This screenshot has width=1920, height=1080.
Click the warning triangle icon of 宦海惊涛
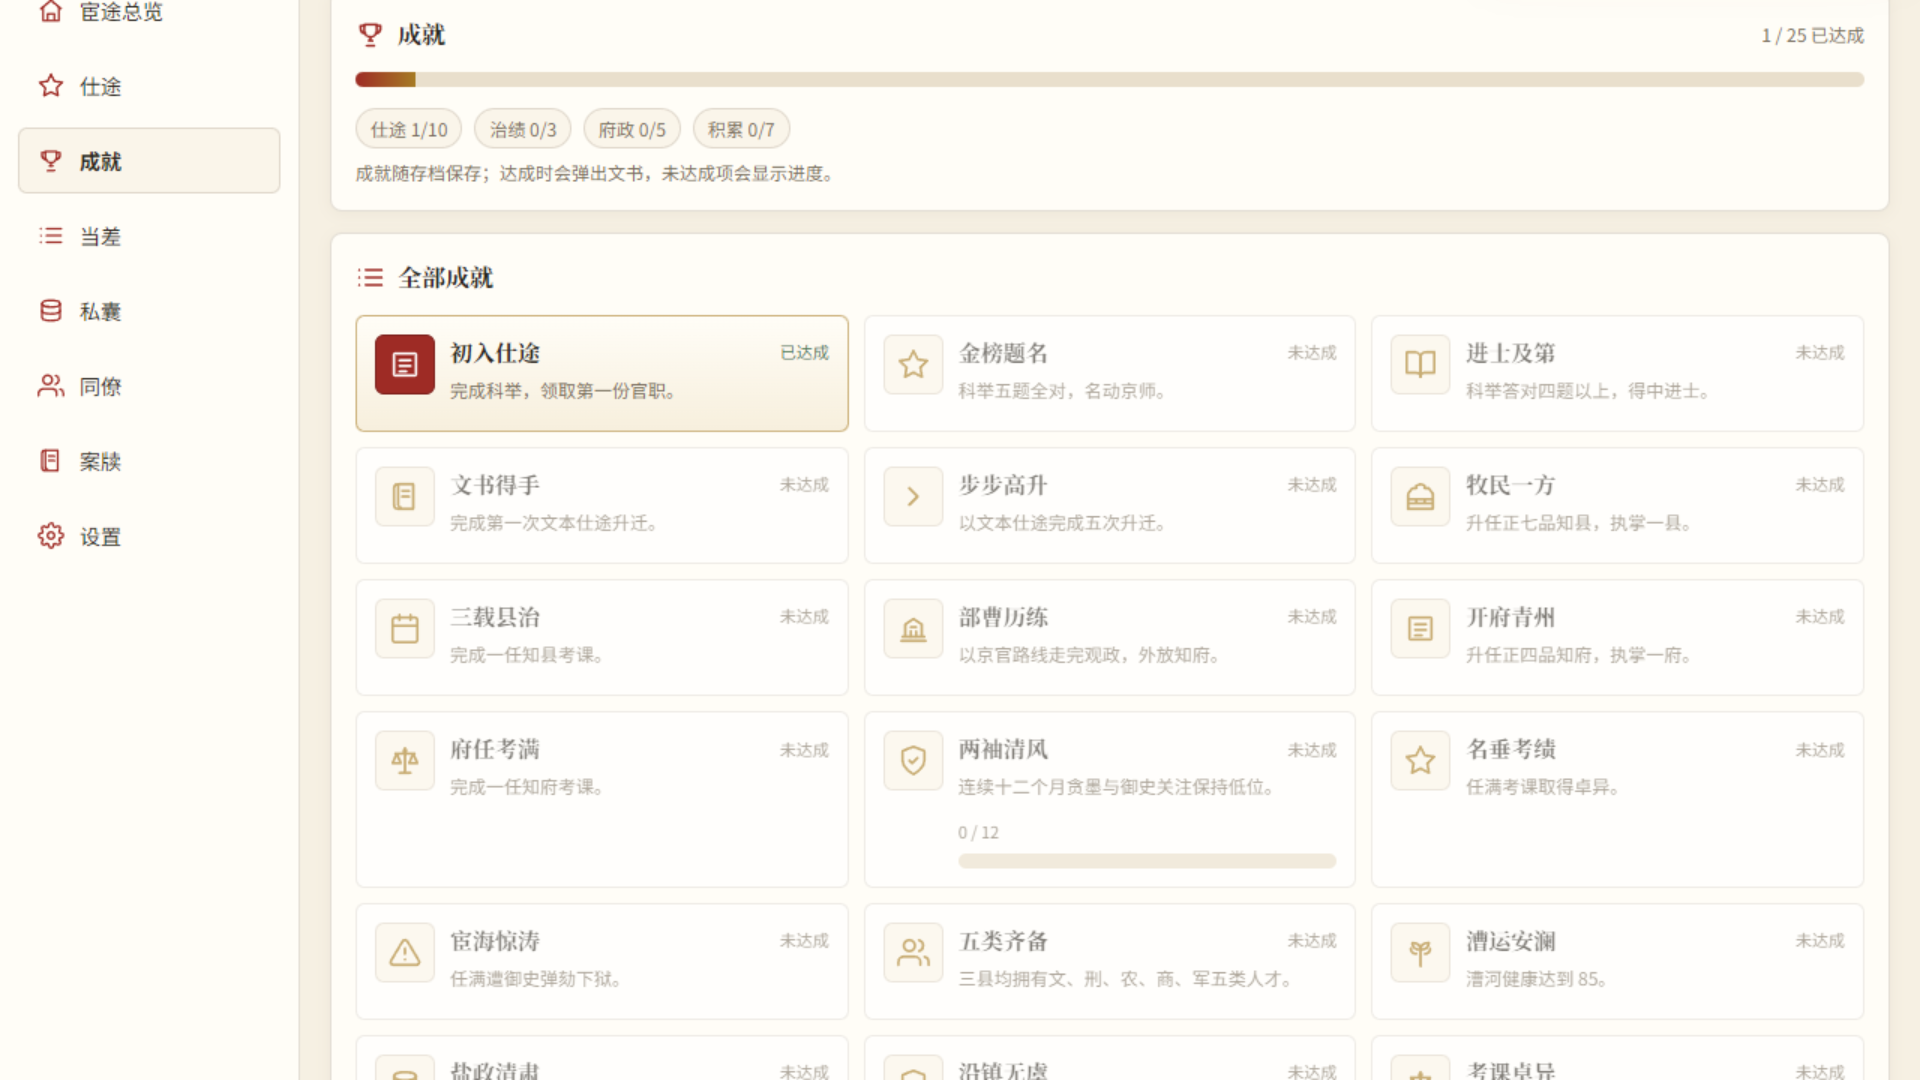click(405, 952)
